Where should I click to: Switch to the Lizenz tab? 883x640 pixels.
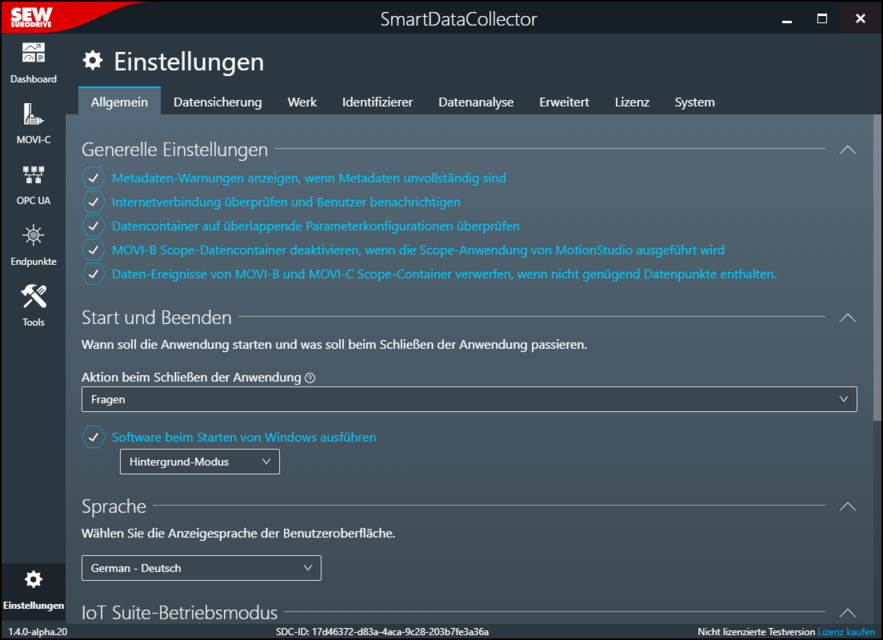[x=631, y=102]
